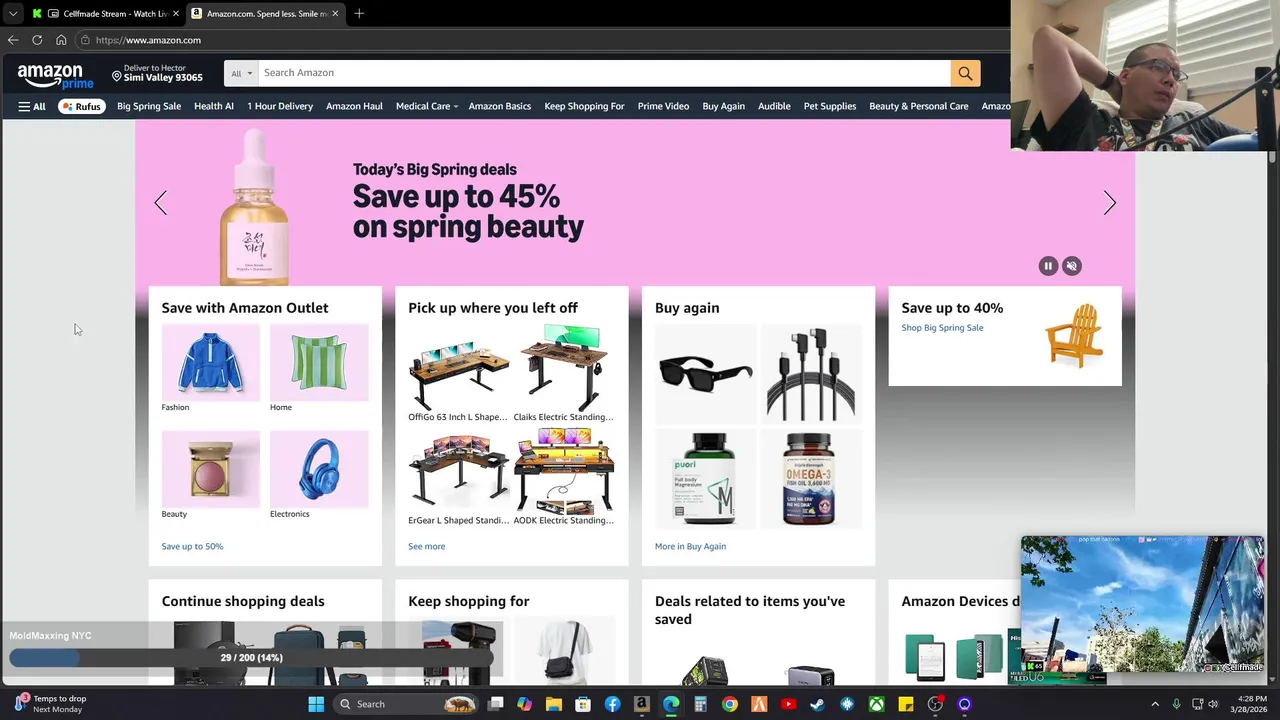This screenshot has width=1280, height=720.
Task: Click the taskbar Search box
Action: [406, 704]
